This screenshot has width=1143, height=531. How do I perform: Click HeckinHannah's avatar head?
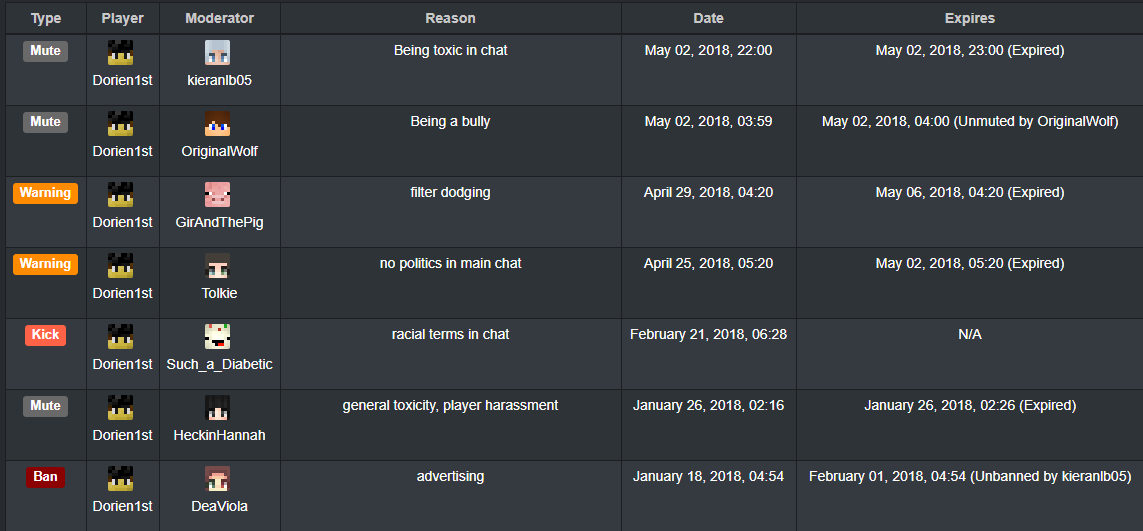[x=217, y=408]
